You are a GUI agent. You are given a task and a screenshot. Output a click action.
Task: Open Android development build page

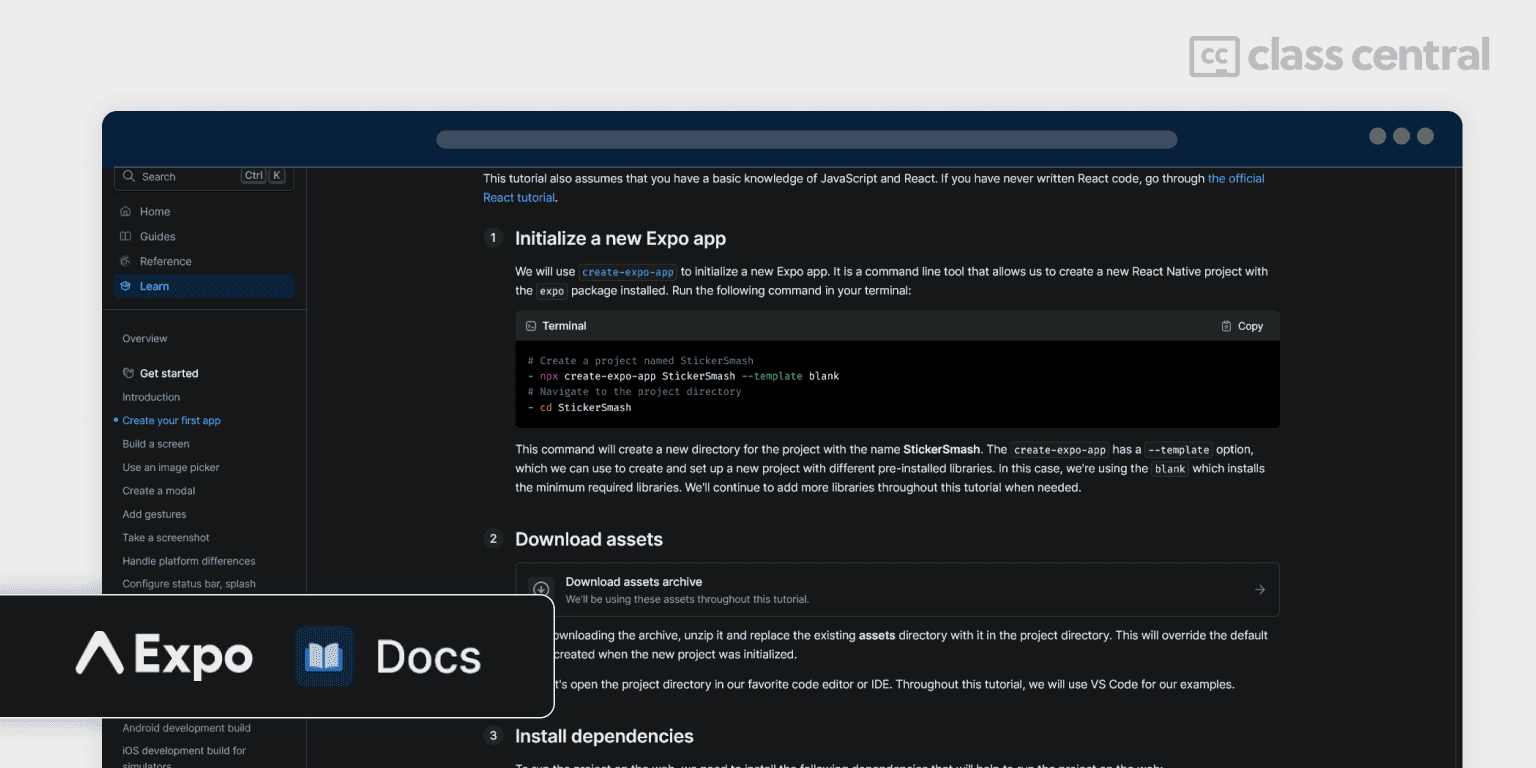pyautogui.click(x=187, y=728)
